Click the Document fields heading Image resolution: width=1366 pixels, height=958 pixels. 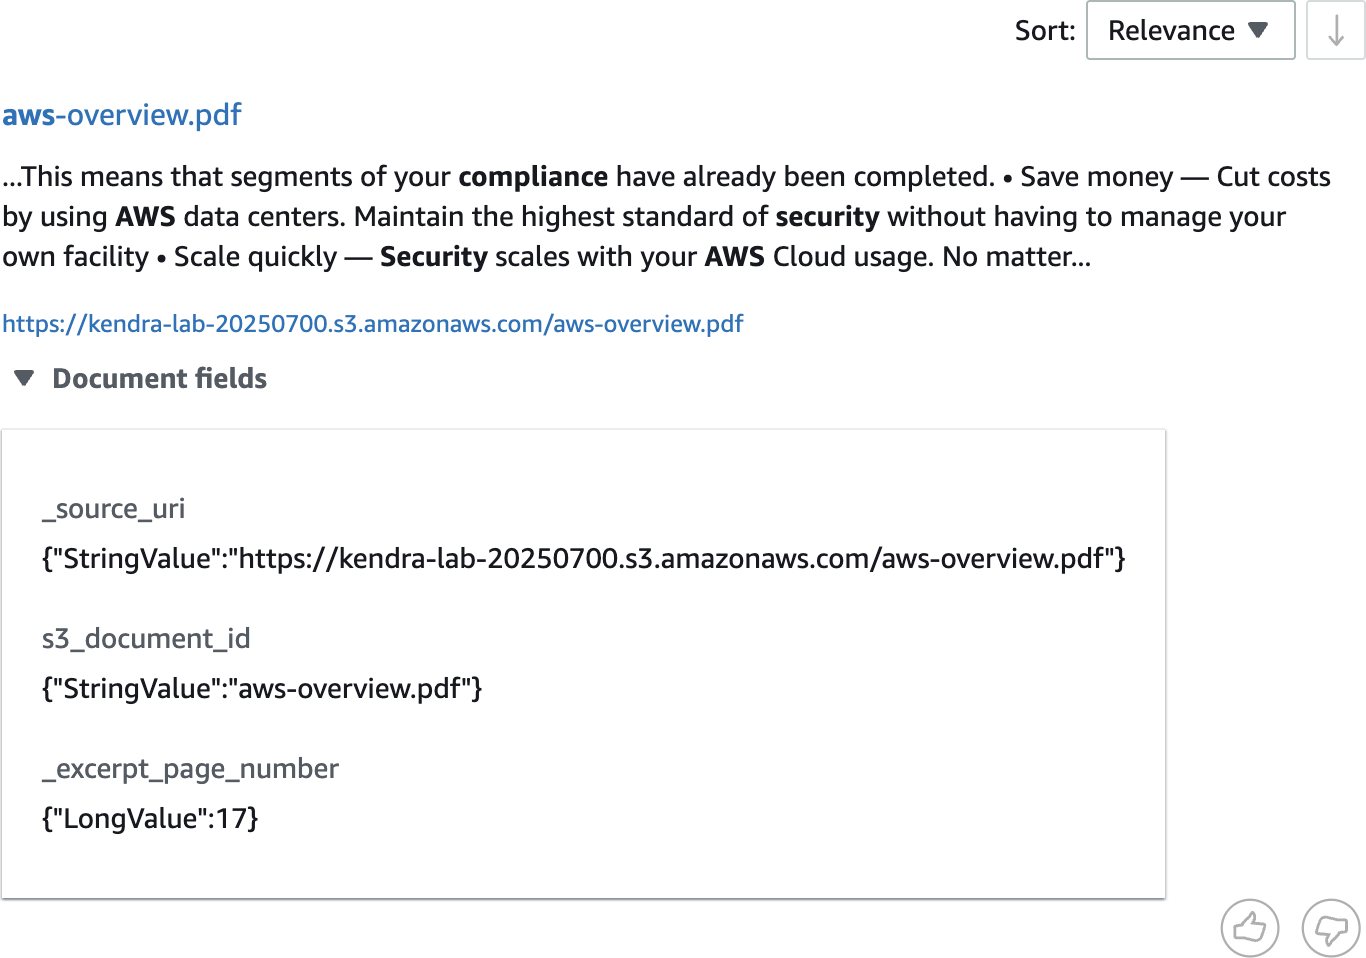(x=160, y=378)
